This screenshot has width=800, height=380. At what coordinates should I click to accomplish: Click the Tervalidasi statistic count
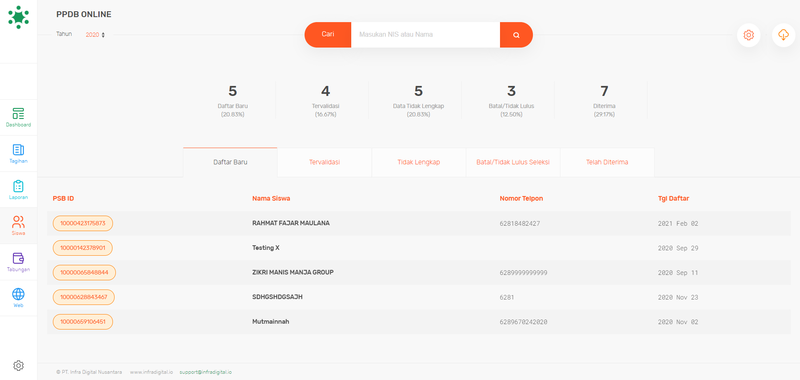pos(326,91)
